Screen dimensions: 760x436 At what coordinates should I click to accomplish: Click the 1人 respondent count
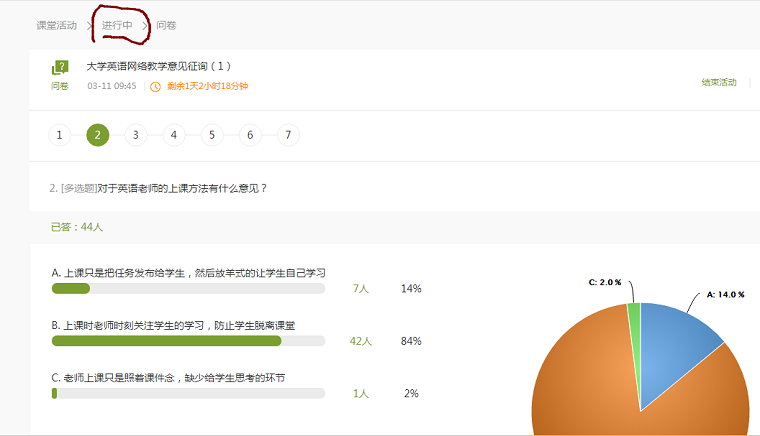361,393
